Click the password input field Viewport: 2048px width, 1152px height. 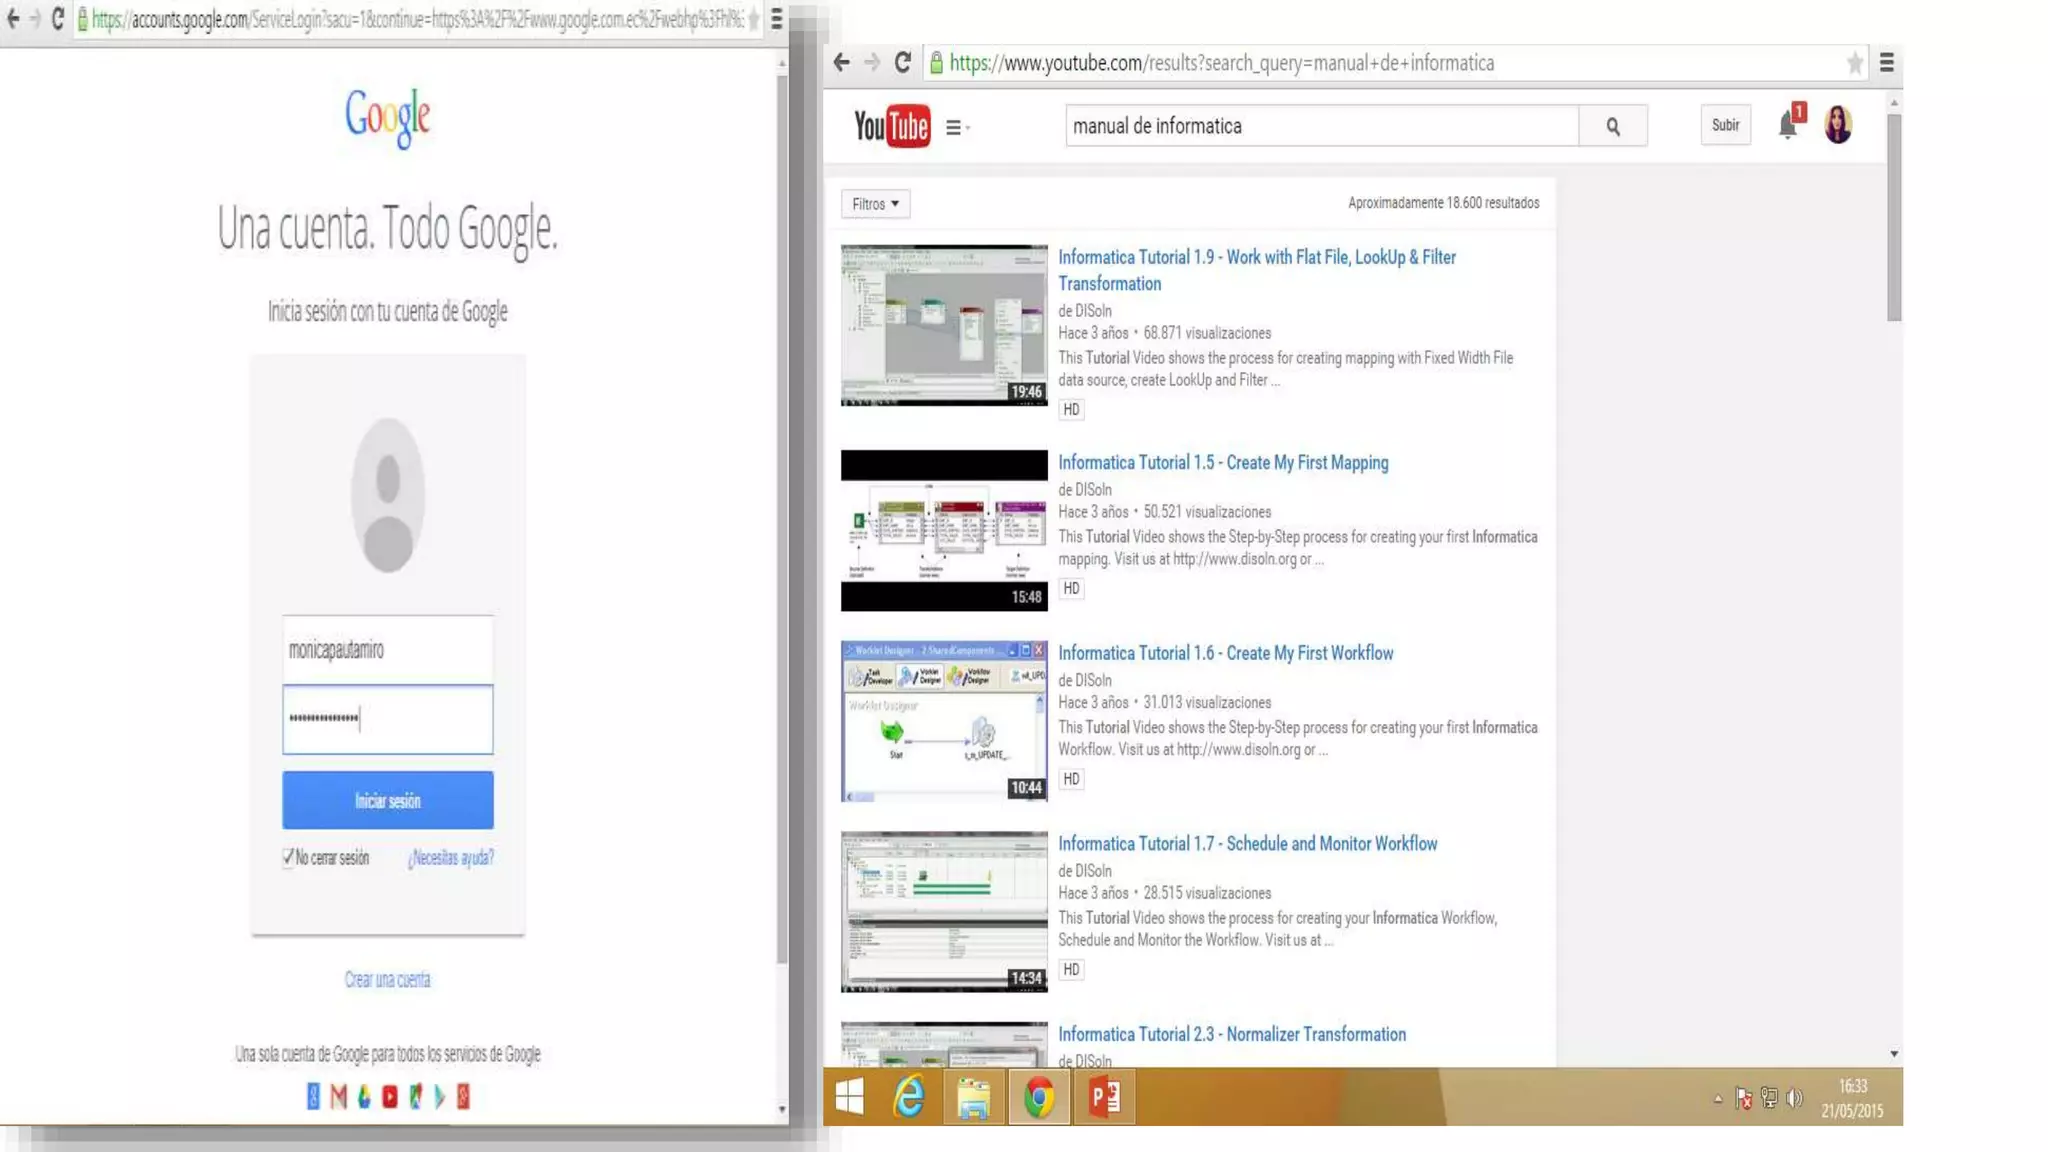[387, 719]
